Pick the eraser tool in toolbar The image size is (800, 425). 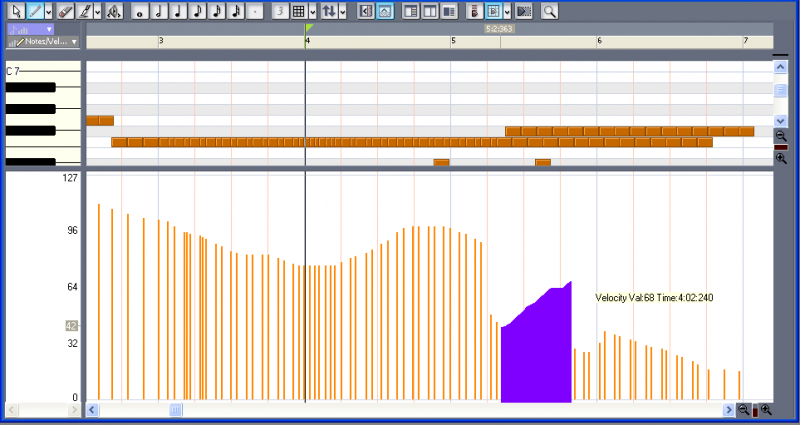tap(64, 11)
